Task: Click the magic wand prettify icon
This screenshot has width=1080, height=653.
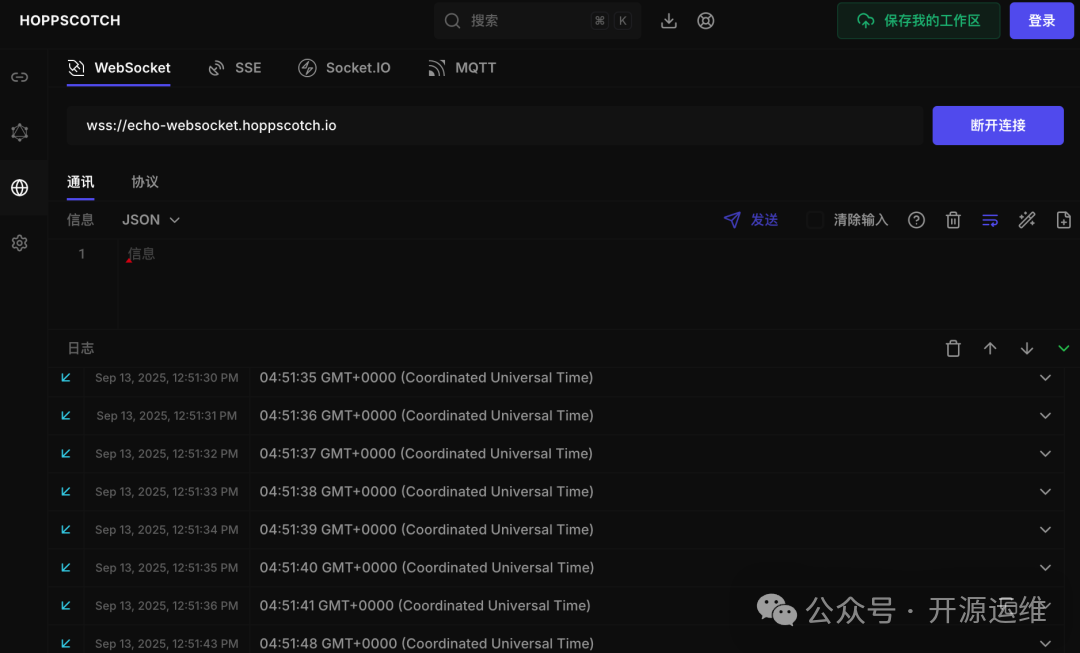Action: [x=1027, y=220]
